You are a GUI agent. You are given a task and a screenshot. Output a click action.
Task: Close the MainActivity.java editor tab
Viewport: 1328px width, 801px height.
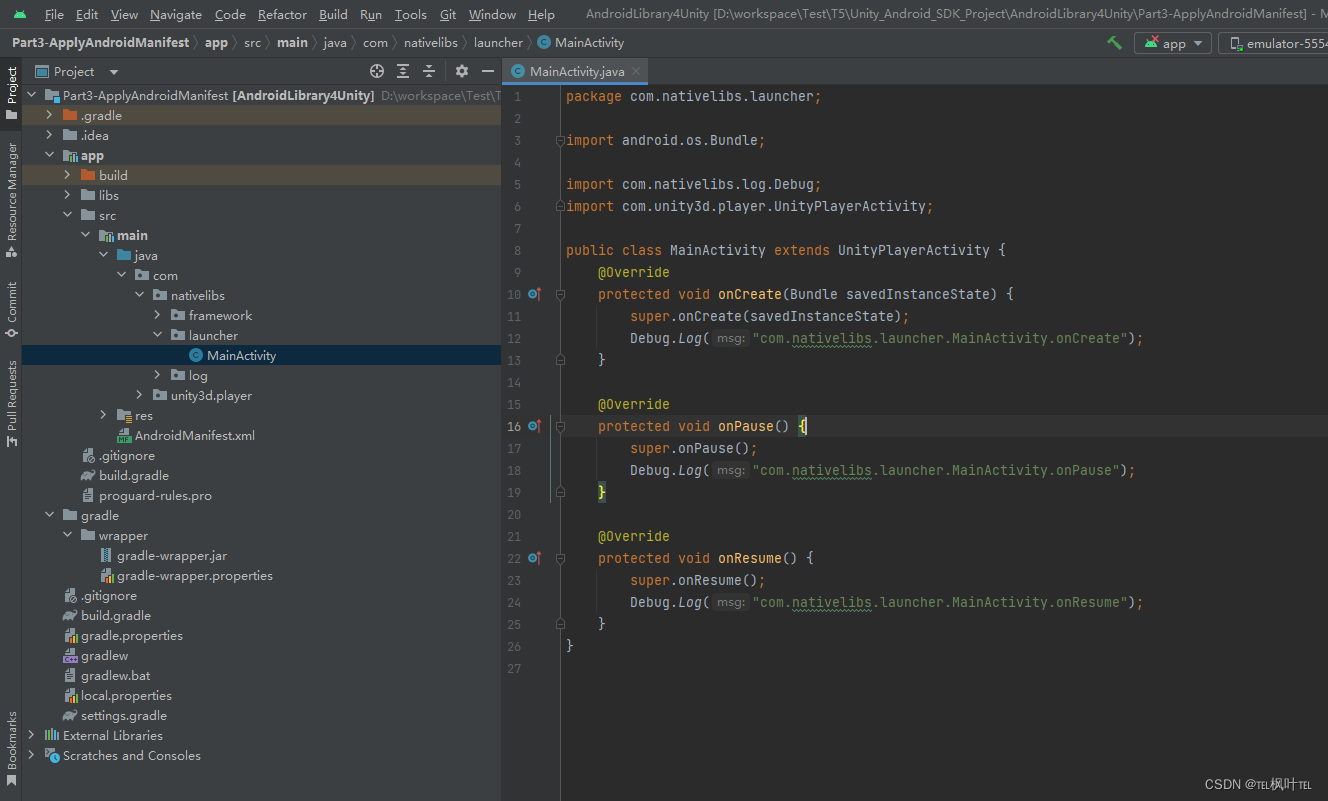coord(635,71)
